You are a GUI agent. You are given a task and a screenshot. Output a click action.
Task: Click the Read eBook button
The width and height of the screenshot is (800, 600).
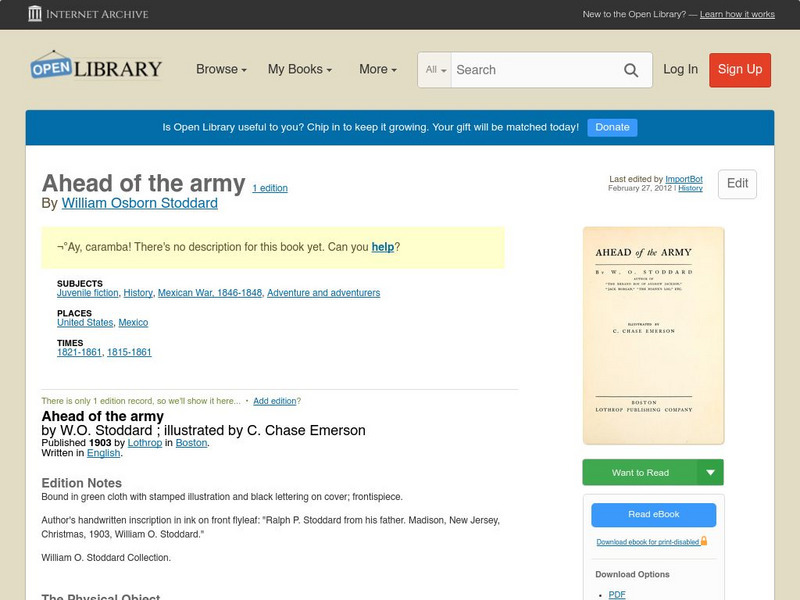click(653, 514)
